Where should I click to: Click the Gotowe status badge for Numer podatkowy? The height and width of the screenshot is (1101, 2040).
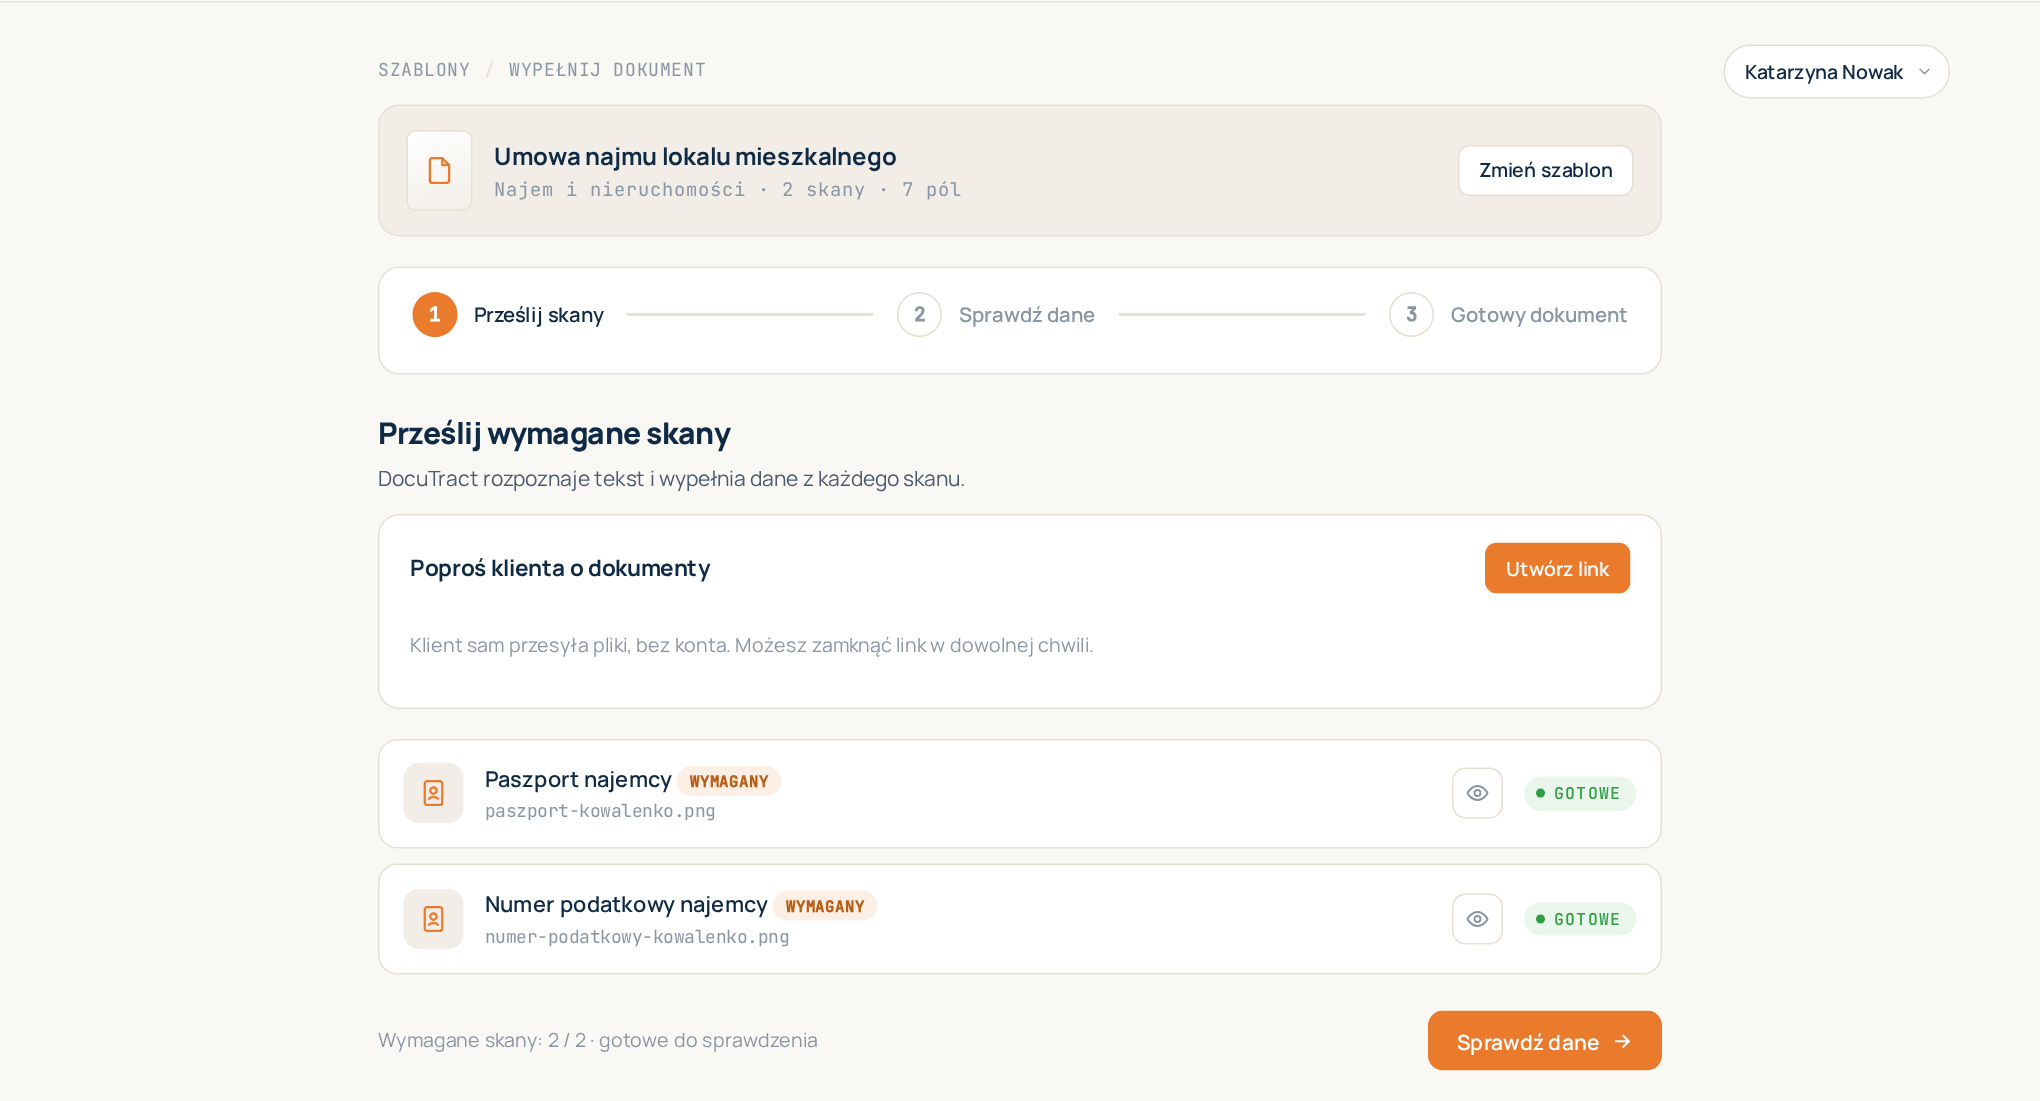[1579, 919]
